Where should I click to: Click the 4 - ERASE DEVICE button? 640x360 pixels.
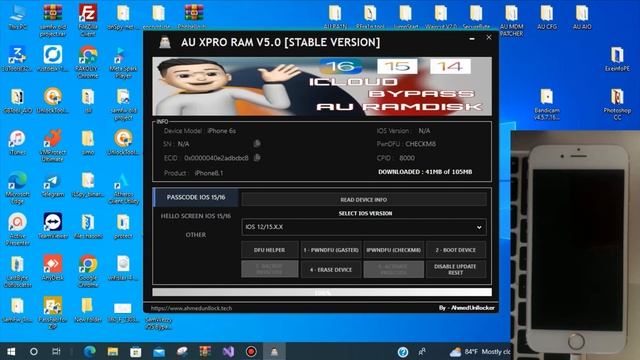pyautogui.click(x=331, y=269)
